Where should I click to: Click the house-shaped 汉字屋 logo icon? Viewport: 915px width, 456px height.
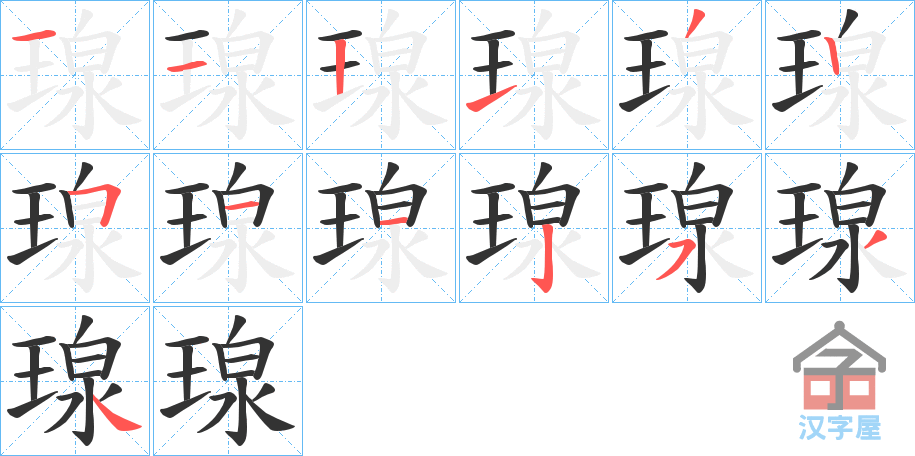pyautogui.click(x=839, y=366)
